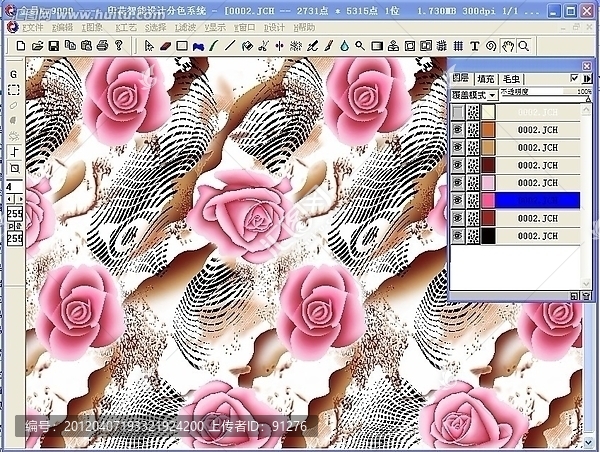Viewport: 600px width, 452px height.
Task: Switch to the 填充 fill tab
Action: click(486, 79)
